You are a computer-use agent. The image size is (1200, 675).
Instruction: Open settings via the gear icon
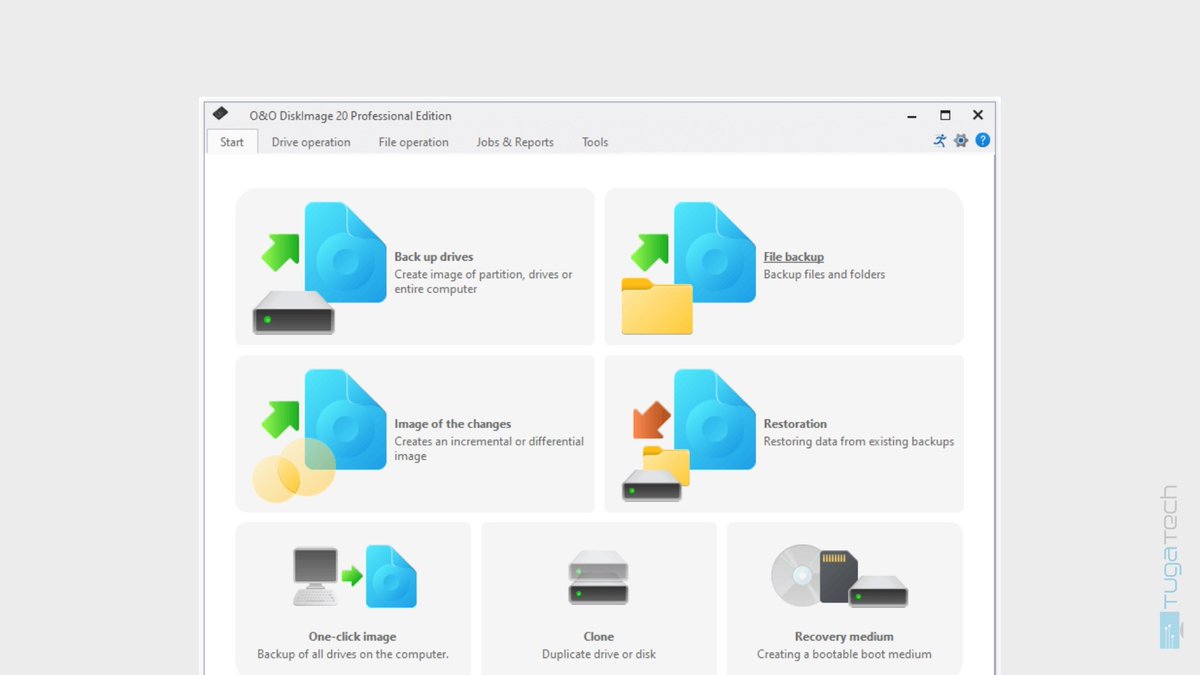pyautogui.click(x=961, y=140)
